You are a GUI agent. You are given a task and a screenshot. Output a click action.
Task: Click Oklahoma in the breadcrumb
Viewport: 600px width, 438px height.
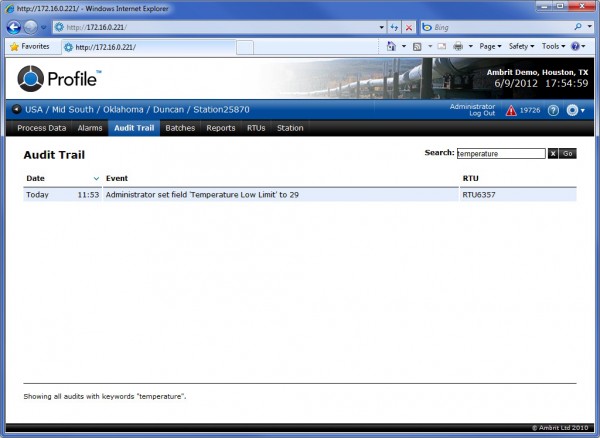coord(123,109)
